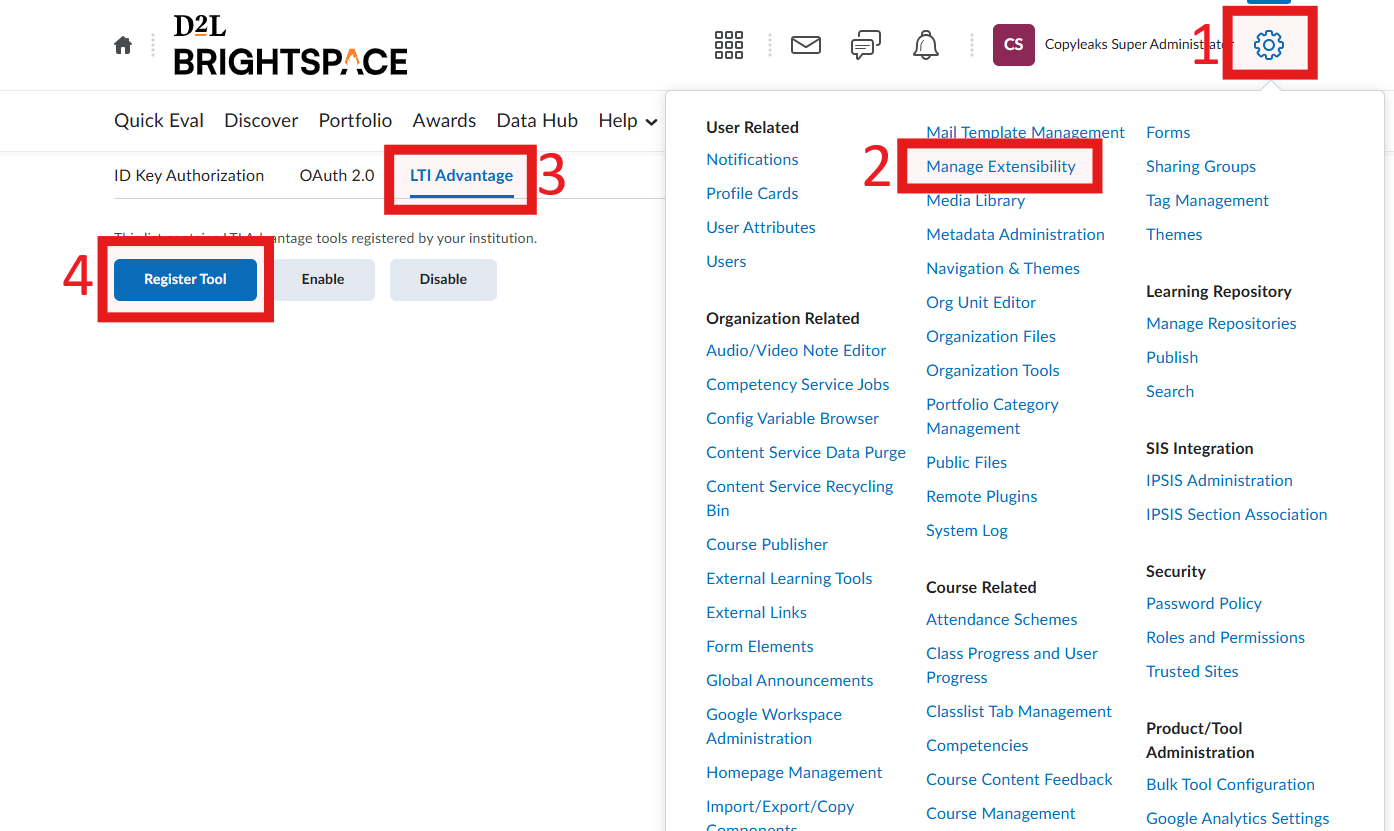The width and height of the screenshot is (1394, 831).
Task: Open Metadata Administration link
Action: point(1015,235)
